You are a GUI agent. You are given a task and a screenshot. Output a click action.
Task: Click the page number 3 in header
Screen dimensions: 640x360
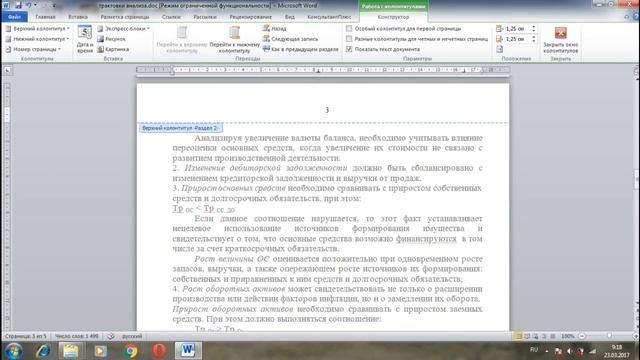click(327, 110)
